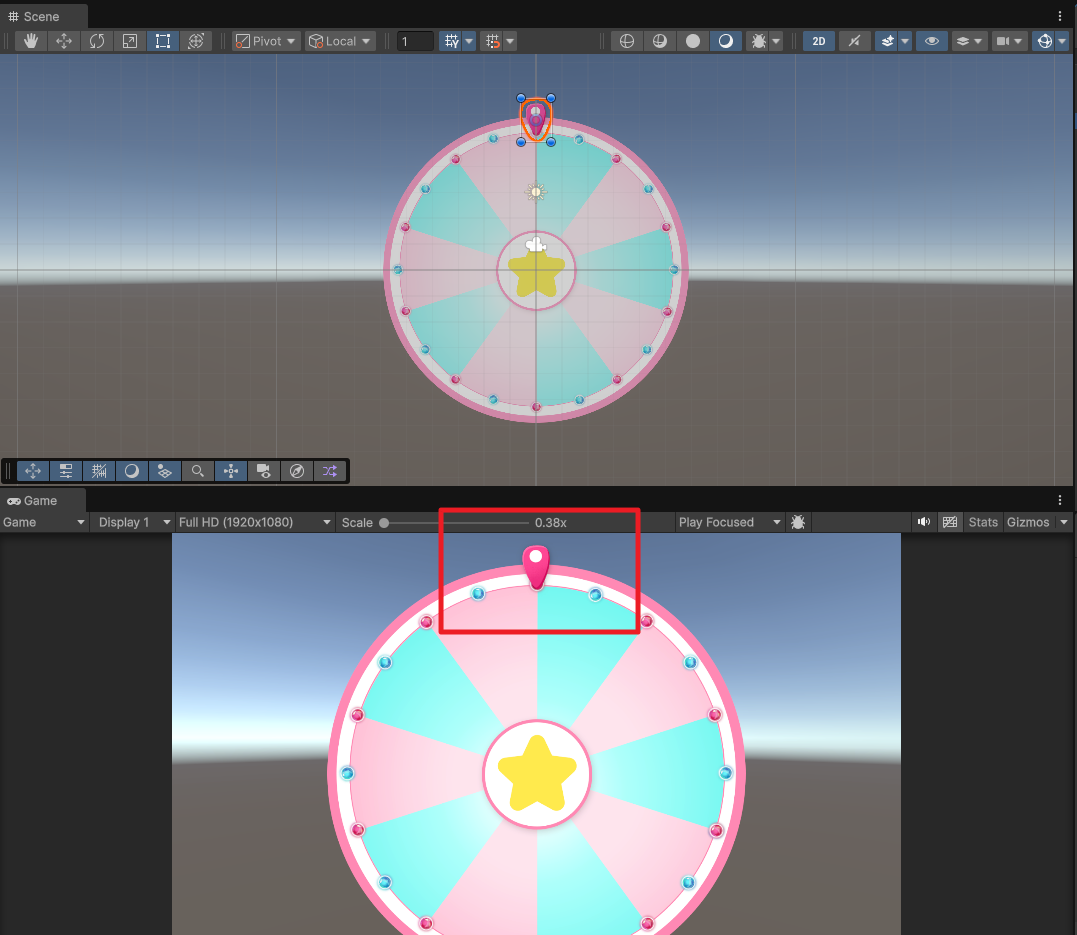The height and width of the screenshot is (935, 1077).
Task: Select shaded draw mode crescent icon
Action: coord(725,41)
